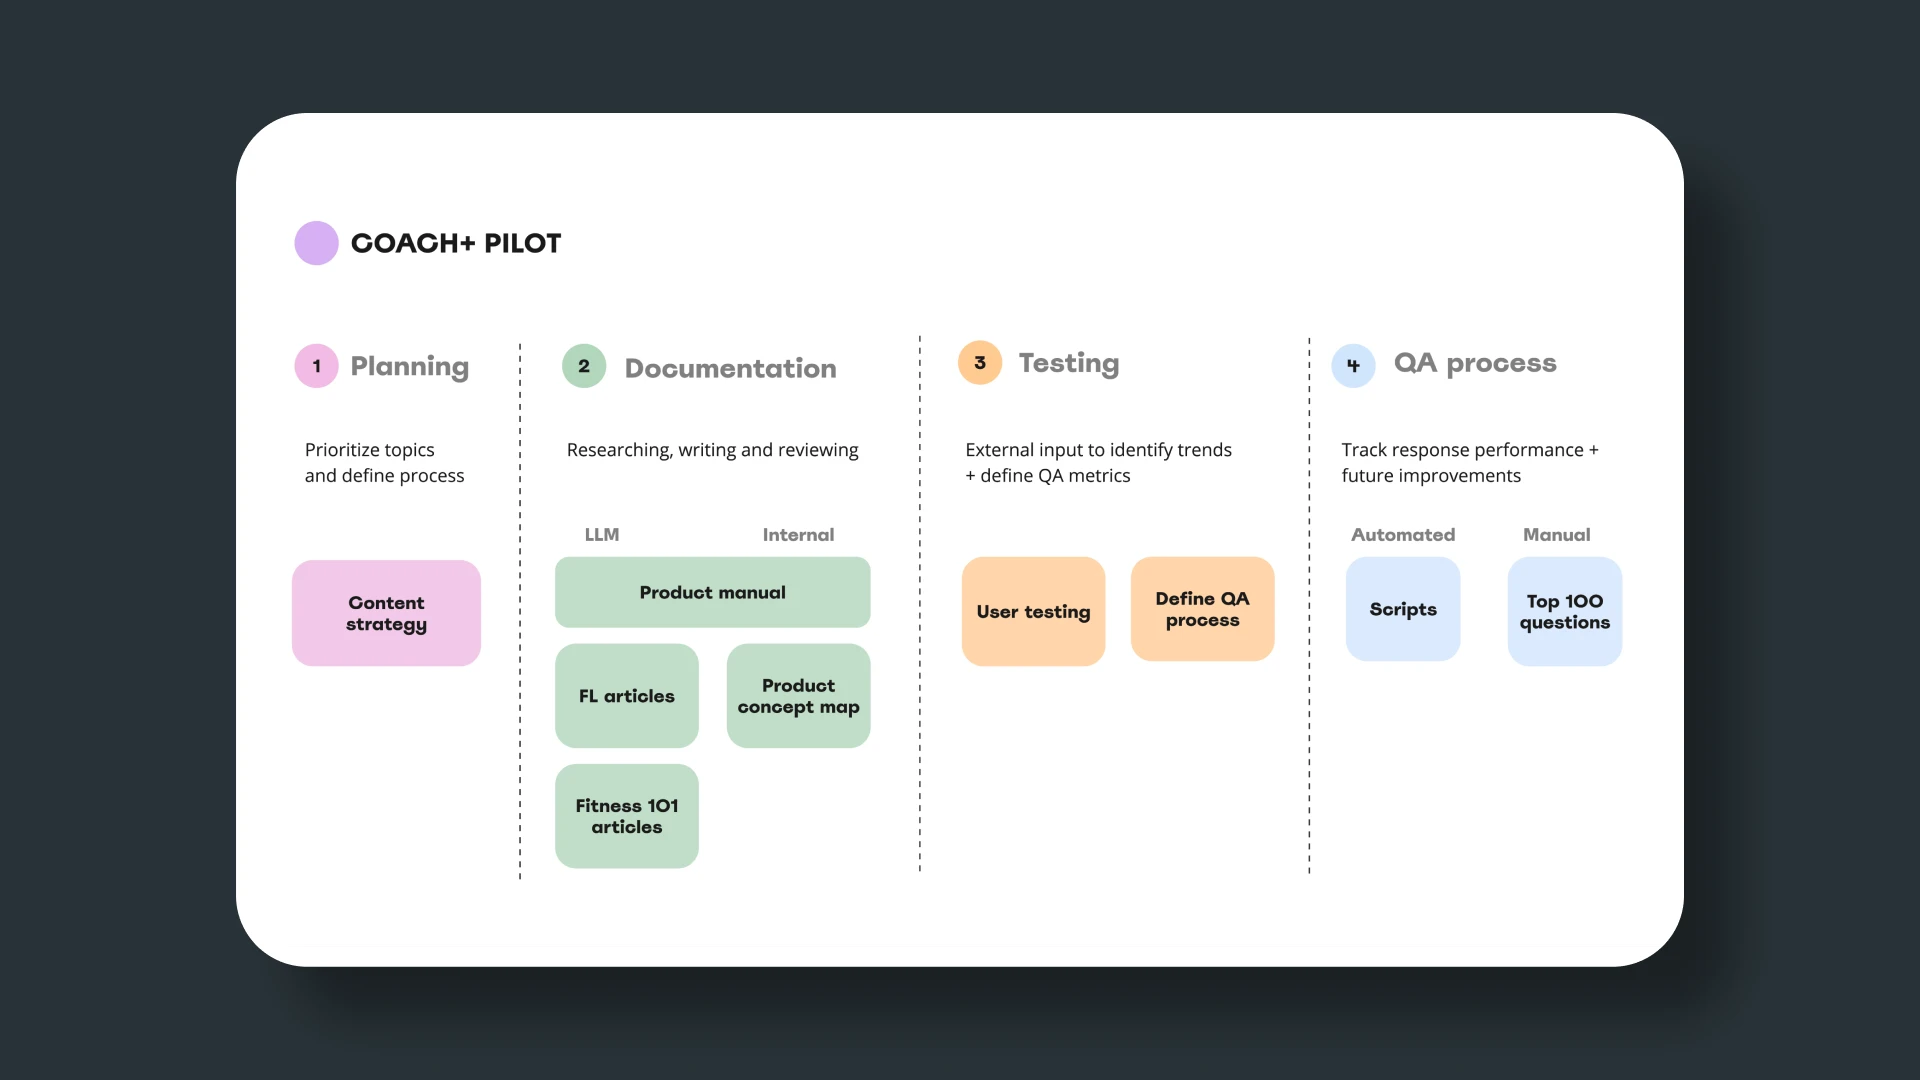Screen dimensions: 1920x1080
Task: Click the QA process heading
Action: tap(1476, 364)
